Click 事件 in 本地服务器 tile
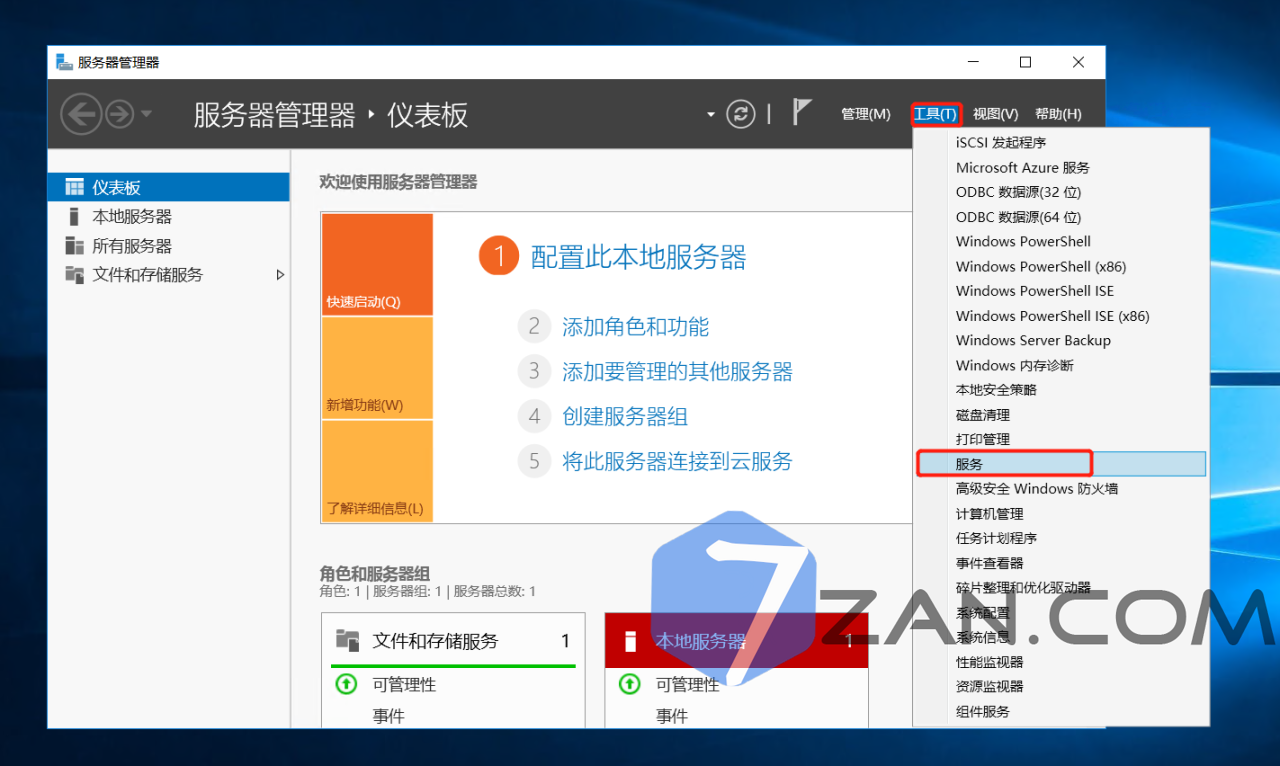The height and width of the screenshot is (766, 1280). pos(671,716)
